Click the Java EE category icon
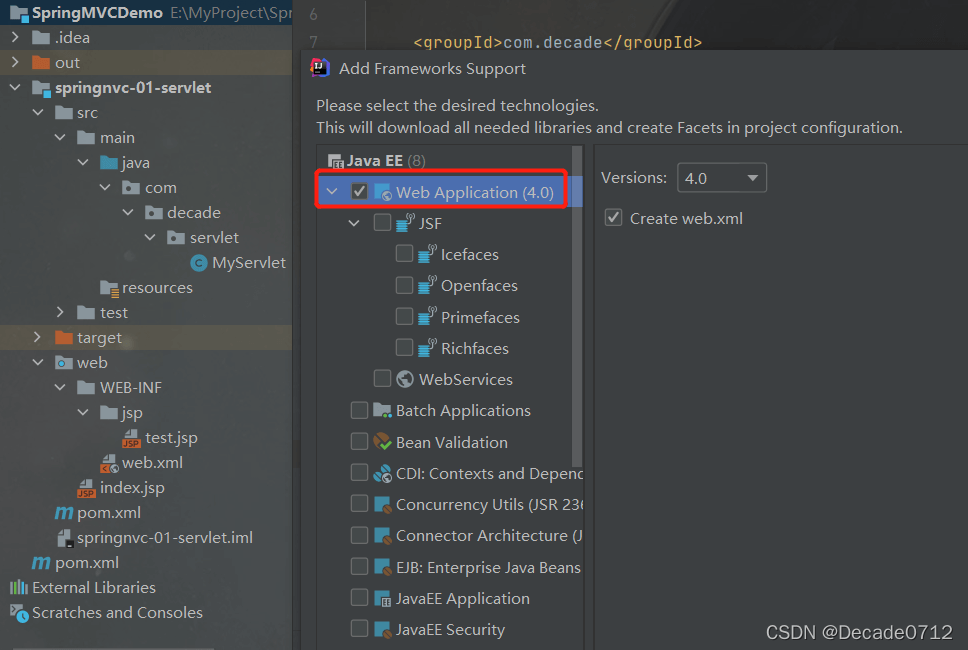Viewport: 968px width, 650px height. pyautogui.click(x=336, y=161)
